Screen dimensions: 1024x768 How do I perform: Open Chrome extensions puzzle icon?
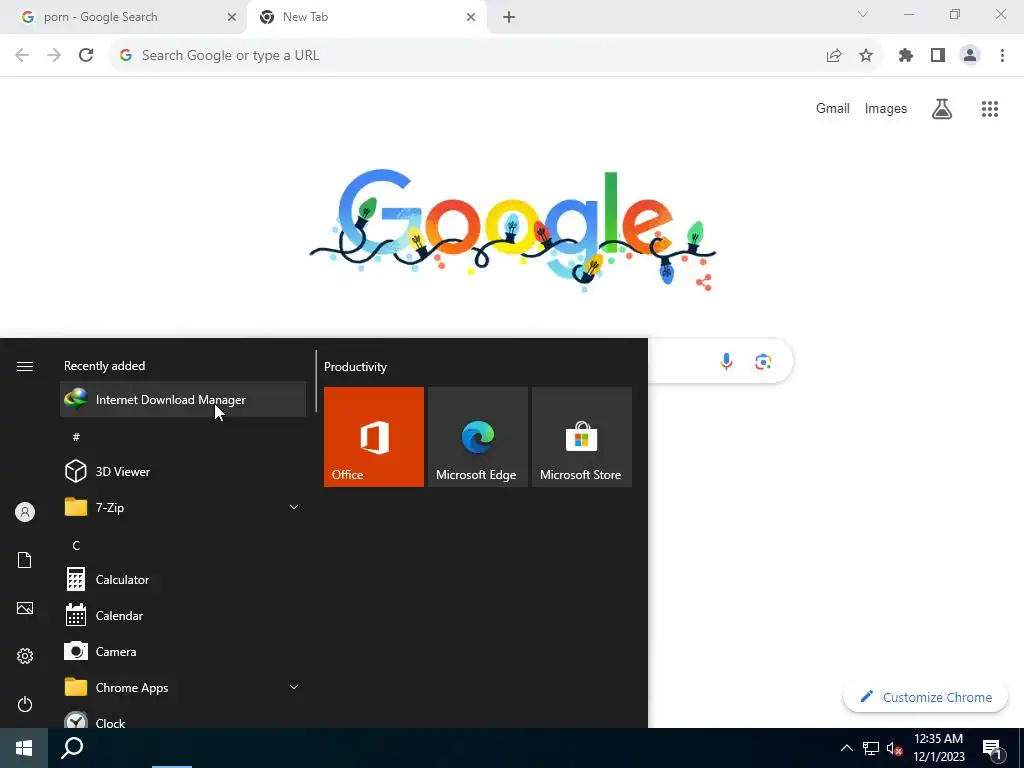906,56
